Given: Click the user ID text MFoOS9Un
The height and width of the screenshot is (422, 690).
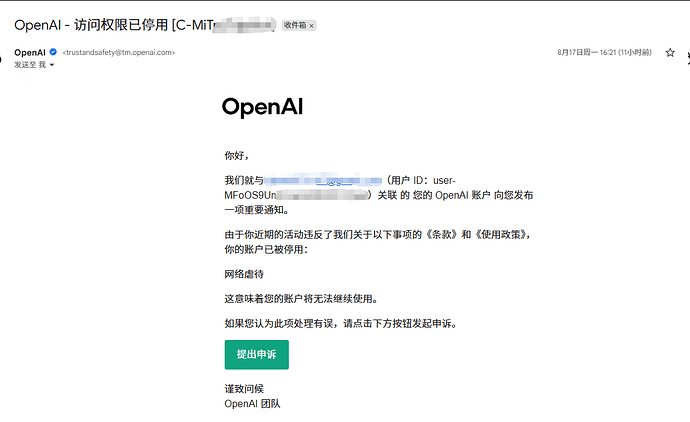Looking at the screenshot, I should 250,195.
